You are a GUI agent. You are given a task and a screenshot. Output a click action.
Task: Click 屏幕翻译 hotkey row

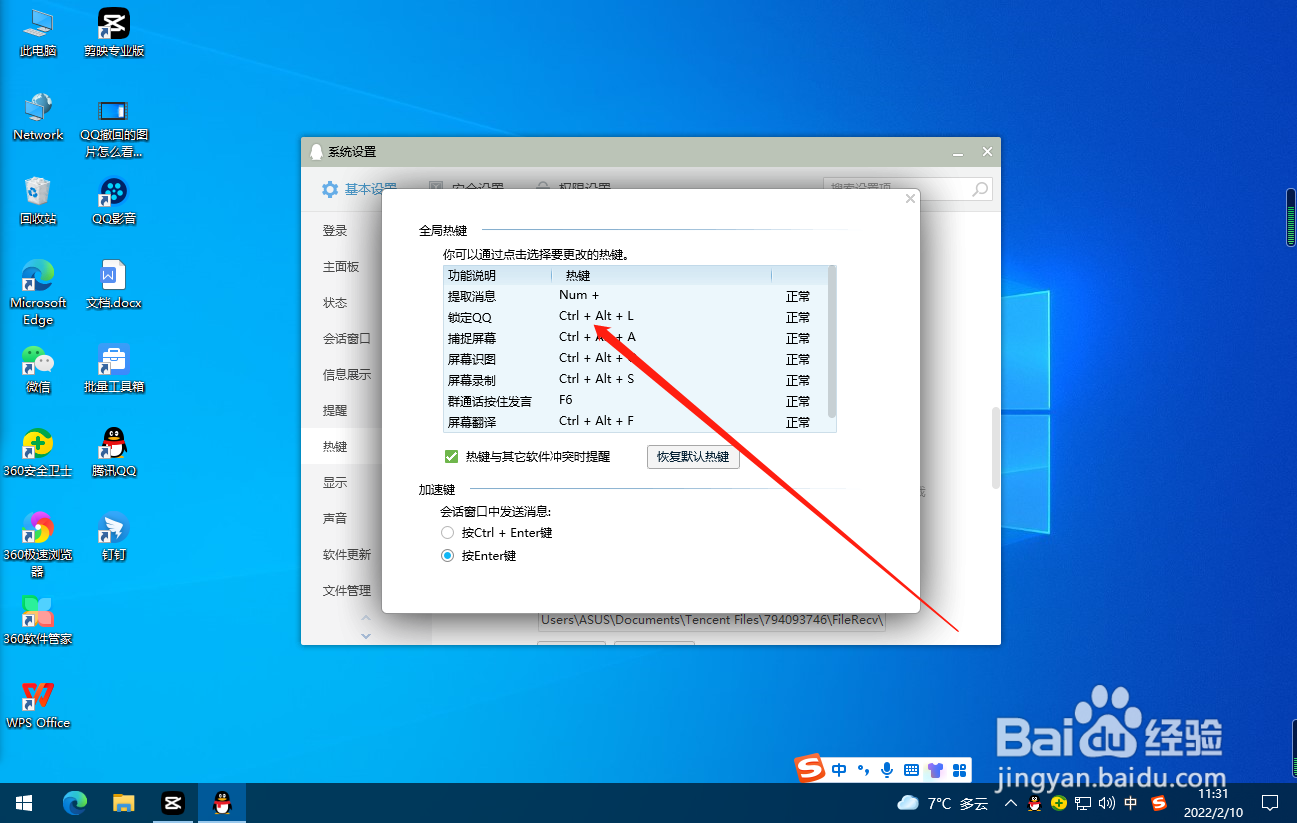pos(636,422)
